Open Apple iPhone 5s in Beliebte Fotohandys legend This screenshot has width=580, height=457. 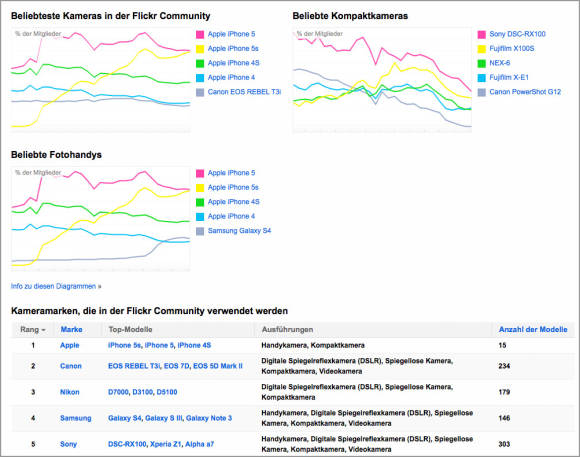pos(233,187)
